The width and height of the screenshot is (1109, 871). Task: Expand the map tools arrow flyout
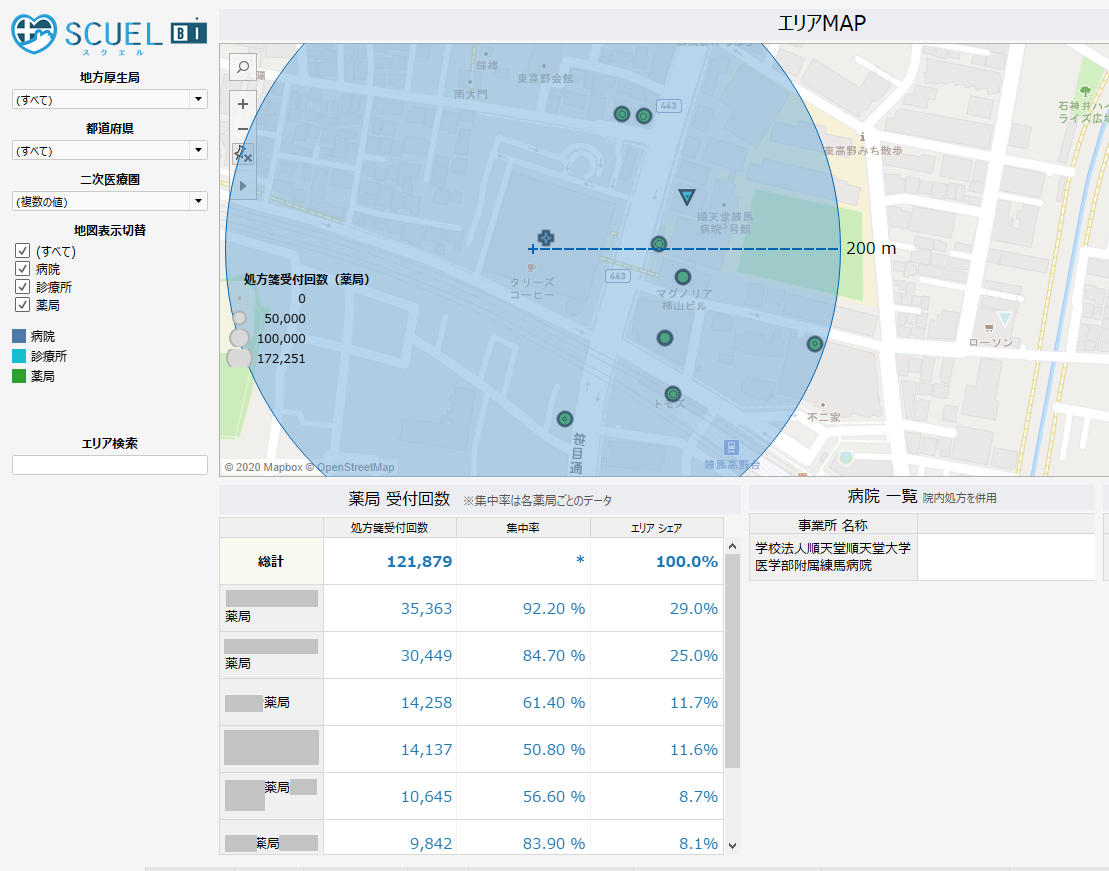(243, 185)
